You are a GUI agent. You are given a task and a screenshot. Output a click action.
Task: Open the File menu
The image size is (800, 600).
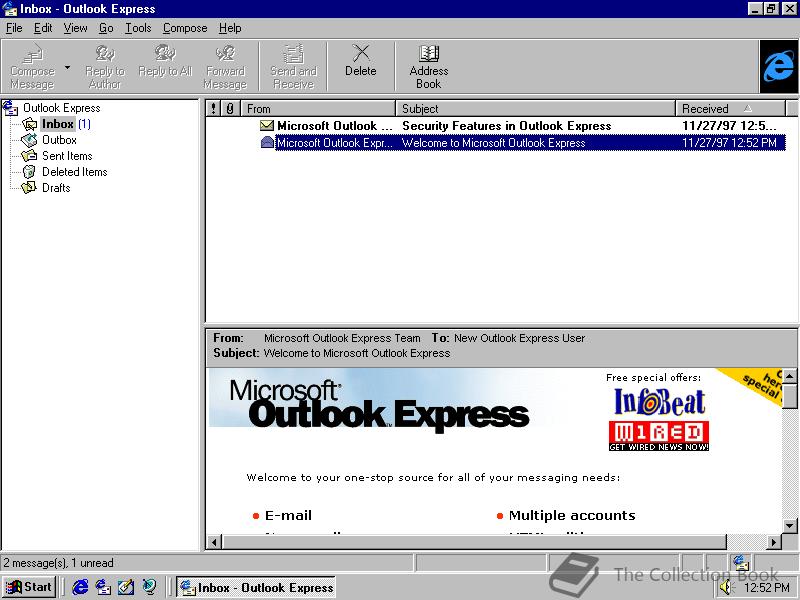14,28
